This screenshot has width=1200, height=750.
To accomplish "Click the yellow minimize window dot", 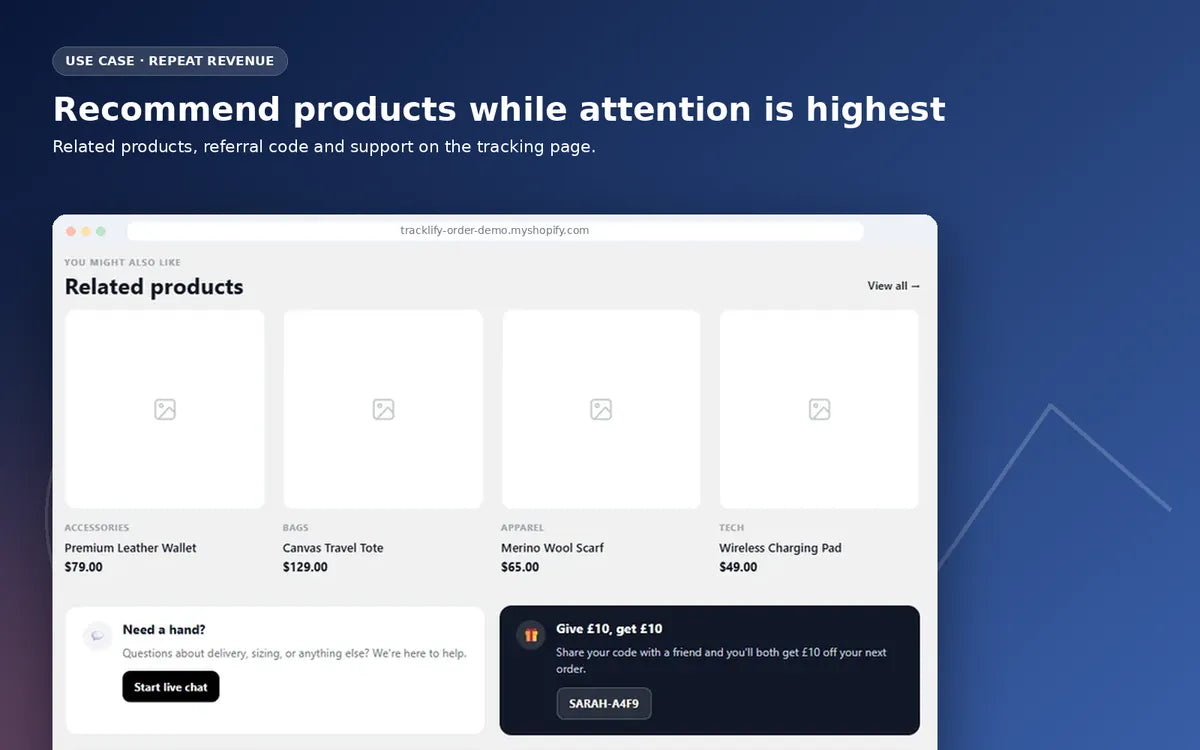I will pos(86,231).
